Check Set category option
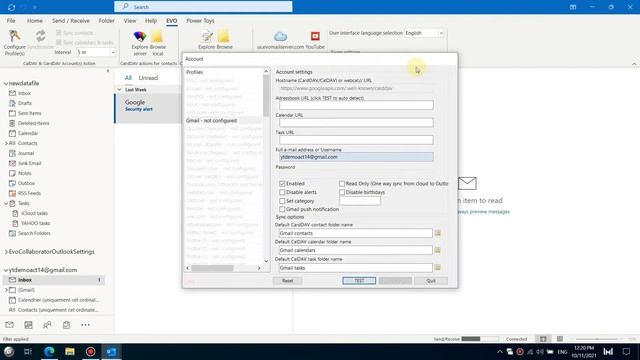Viewport: 640px width, 360px height. [x=282, y=201]
